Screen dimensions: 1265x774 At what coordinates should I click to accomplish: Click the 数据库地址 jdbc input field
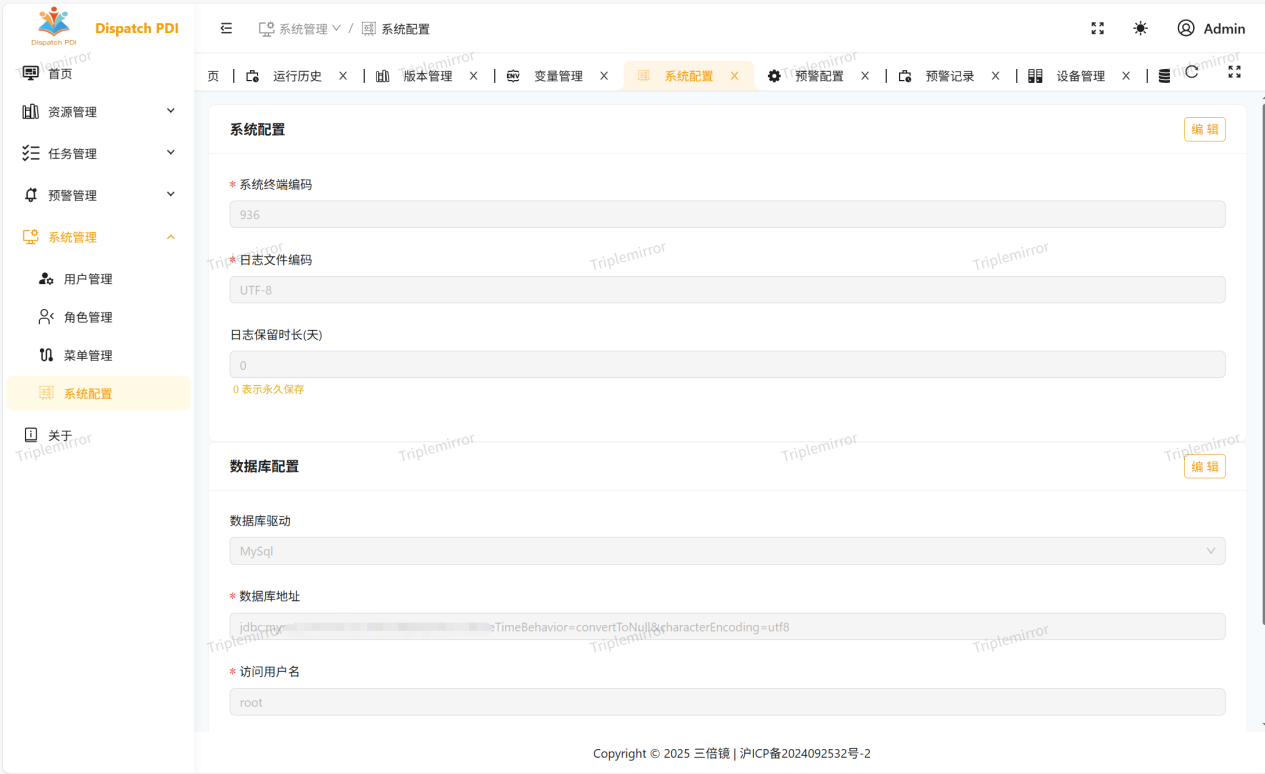[x=727, y=627]
